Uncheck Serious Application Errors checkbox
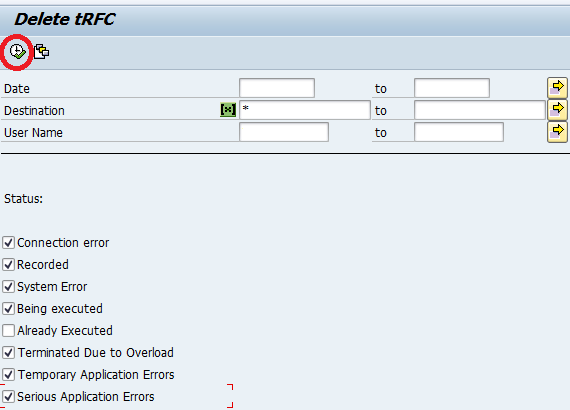 point(8,396)
